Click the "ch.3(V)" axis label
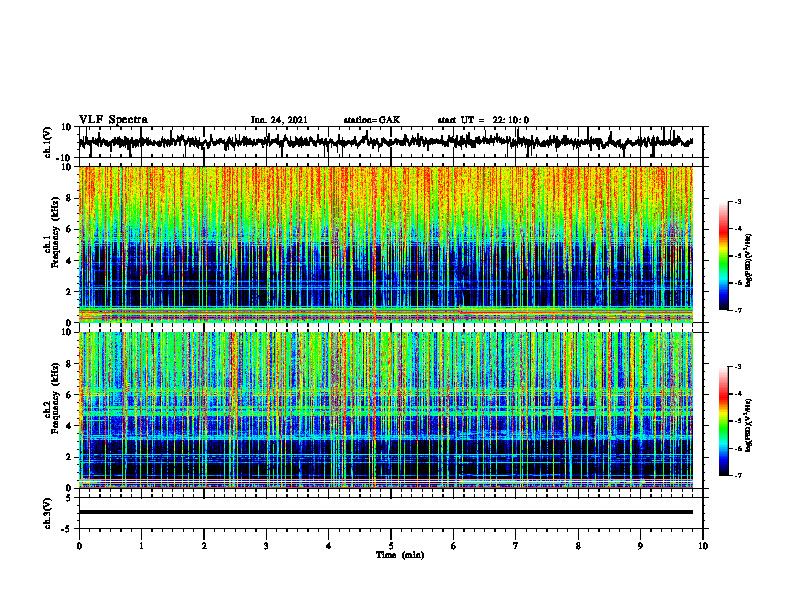Screen dimensions: 792x612 [x=48, y=514]
